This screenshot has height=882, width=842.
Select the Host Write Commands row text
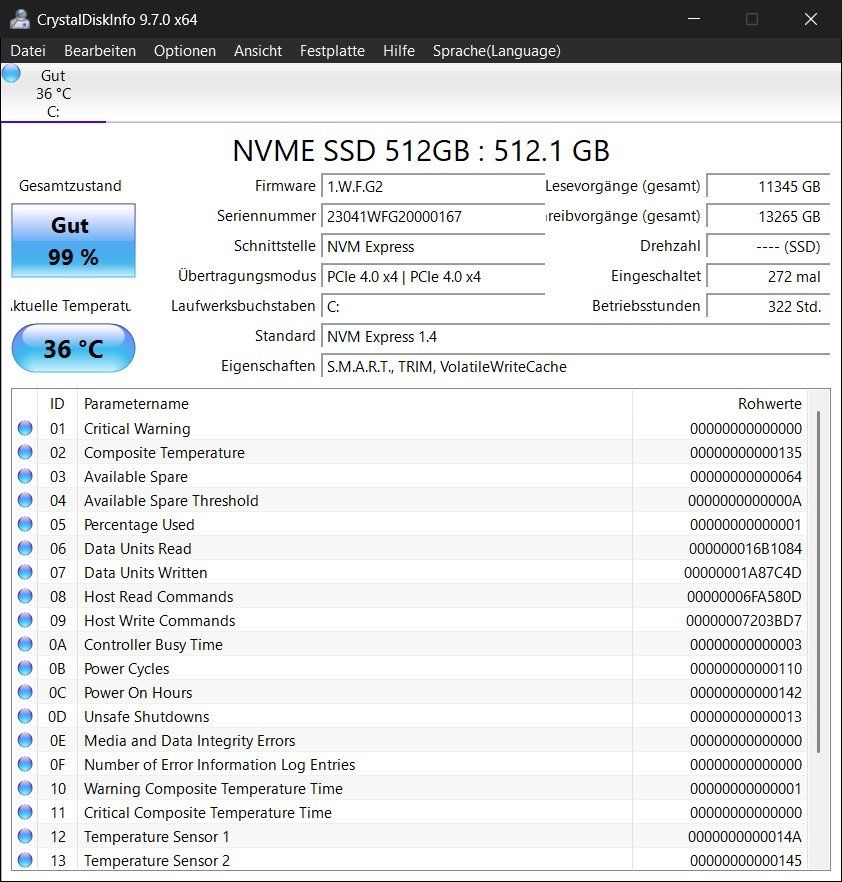(x=160, y=620)
